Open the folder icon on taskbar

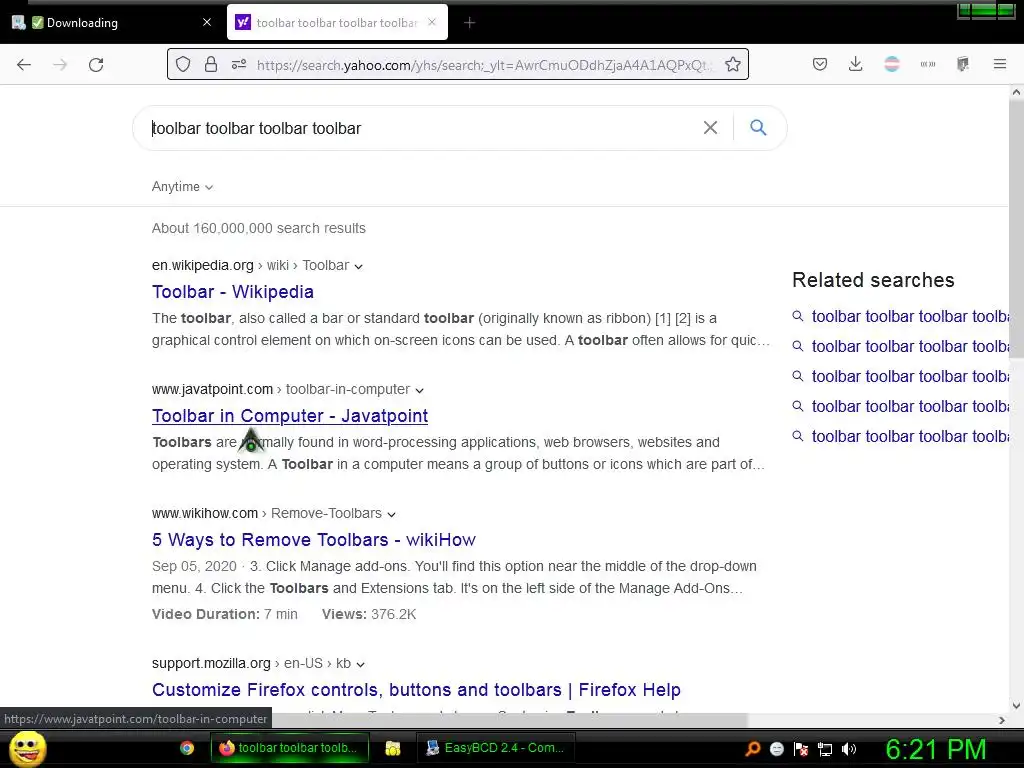[x=392, y=748]
